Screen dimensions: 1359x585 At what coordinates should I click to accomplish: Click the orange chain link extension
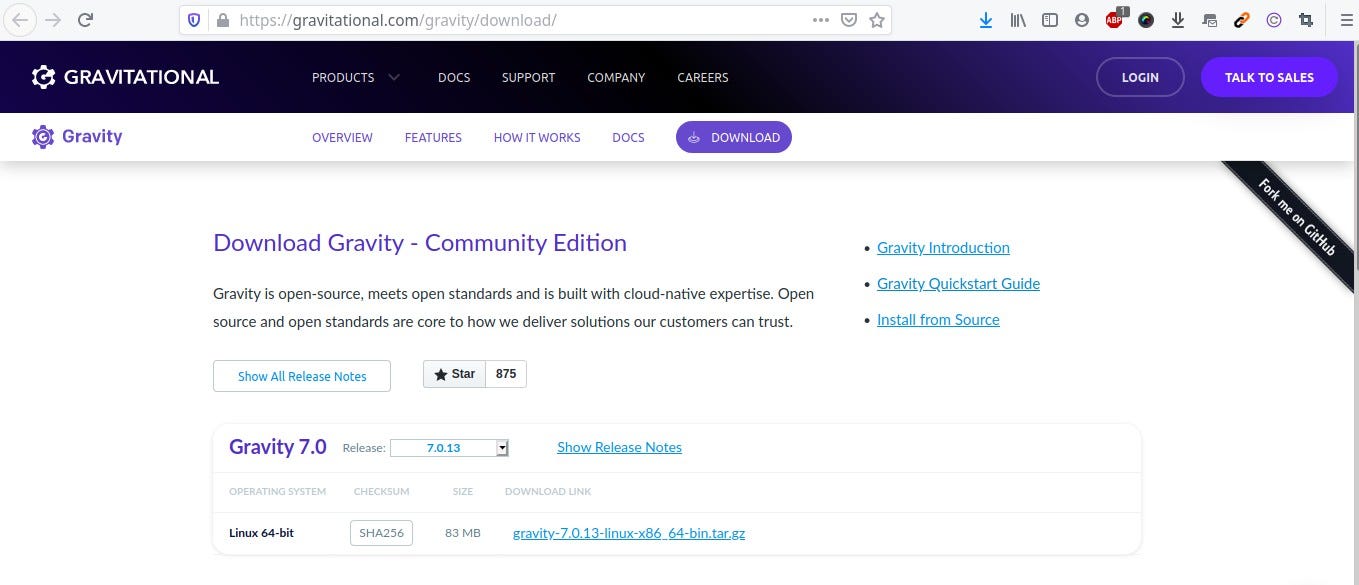pos(1242,20)
